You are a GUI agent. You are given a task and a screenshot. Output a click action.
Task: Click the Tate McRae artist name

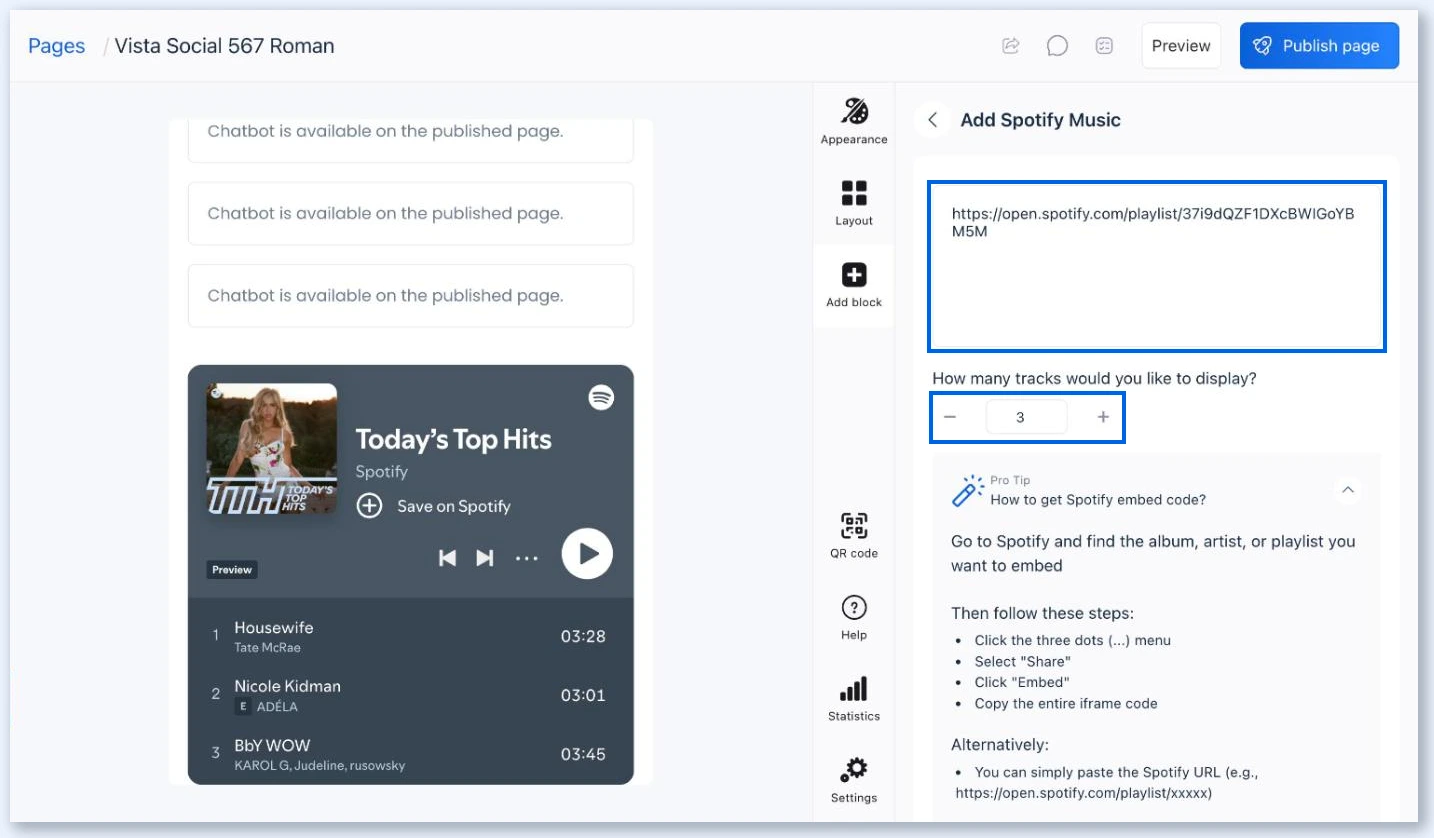[x=268, y=648]
